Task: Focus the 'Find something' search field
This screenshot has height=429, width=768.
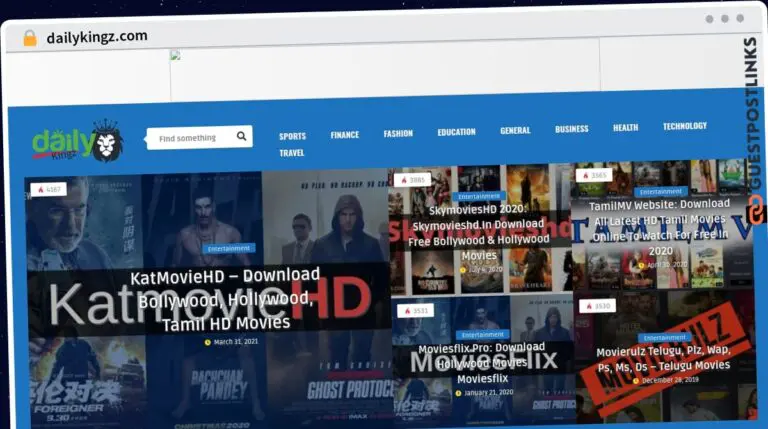Action: pos(192,138)
